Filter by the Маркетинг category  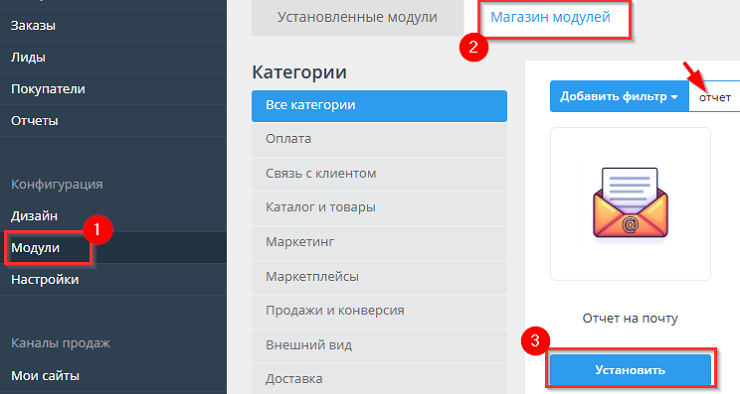coord(379,243)
